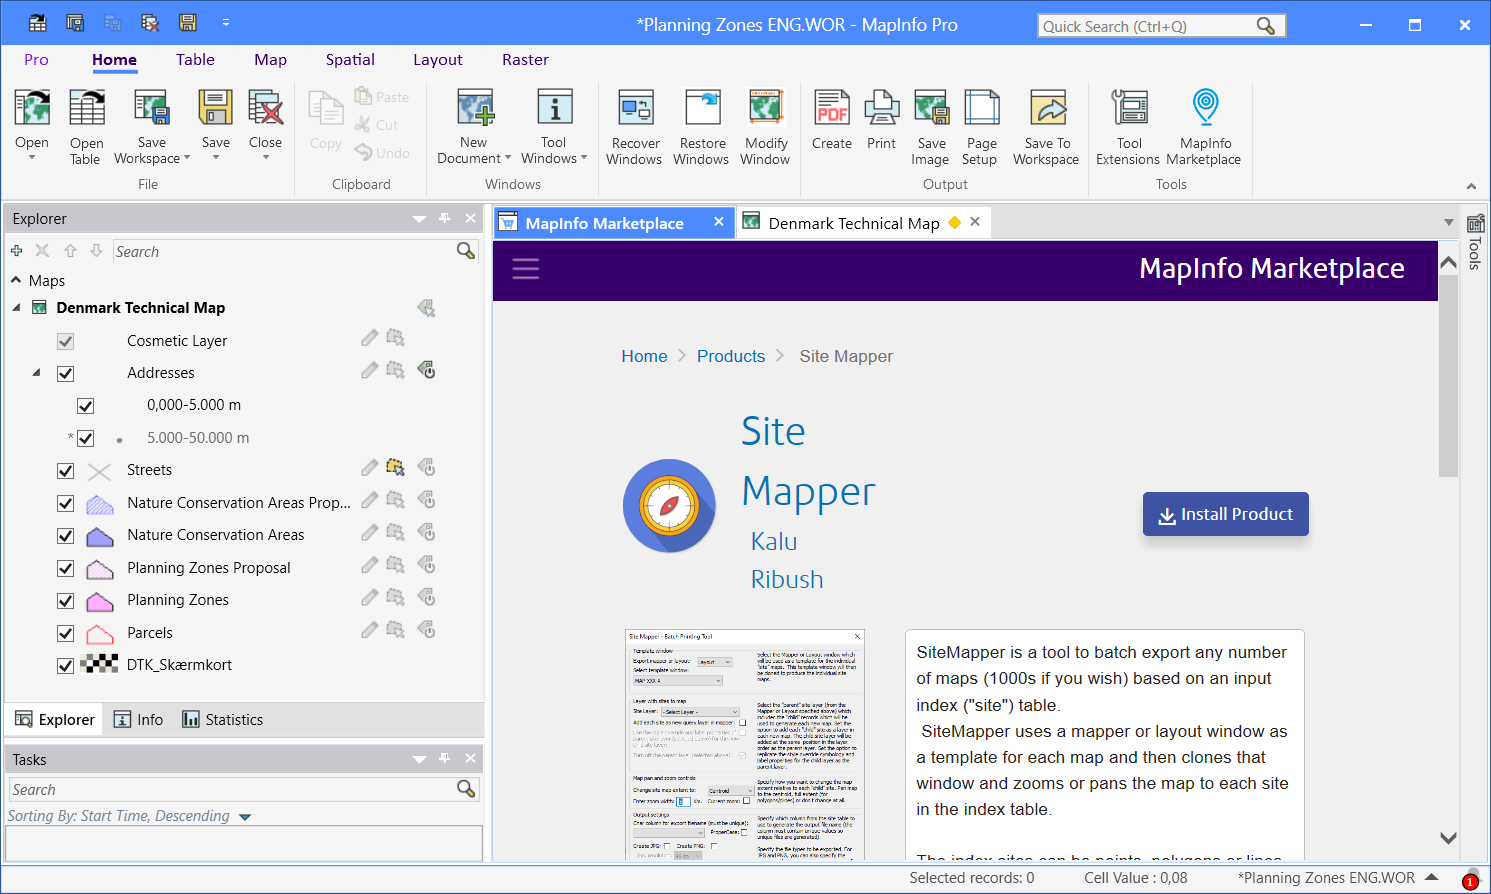1491x894 pixels.
Task: Click the Products breadcrumb link
Action: point(731,356)
